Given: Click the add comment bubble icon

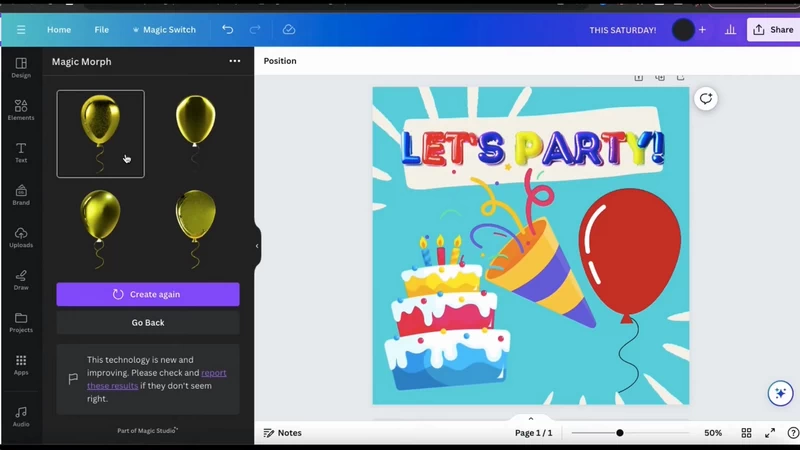Looking at the screenshot, I should coord(706,98).
